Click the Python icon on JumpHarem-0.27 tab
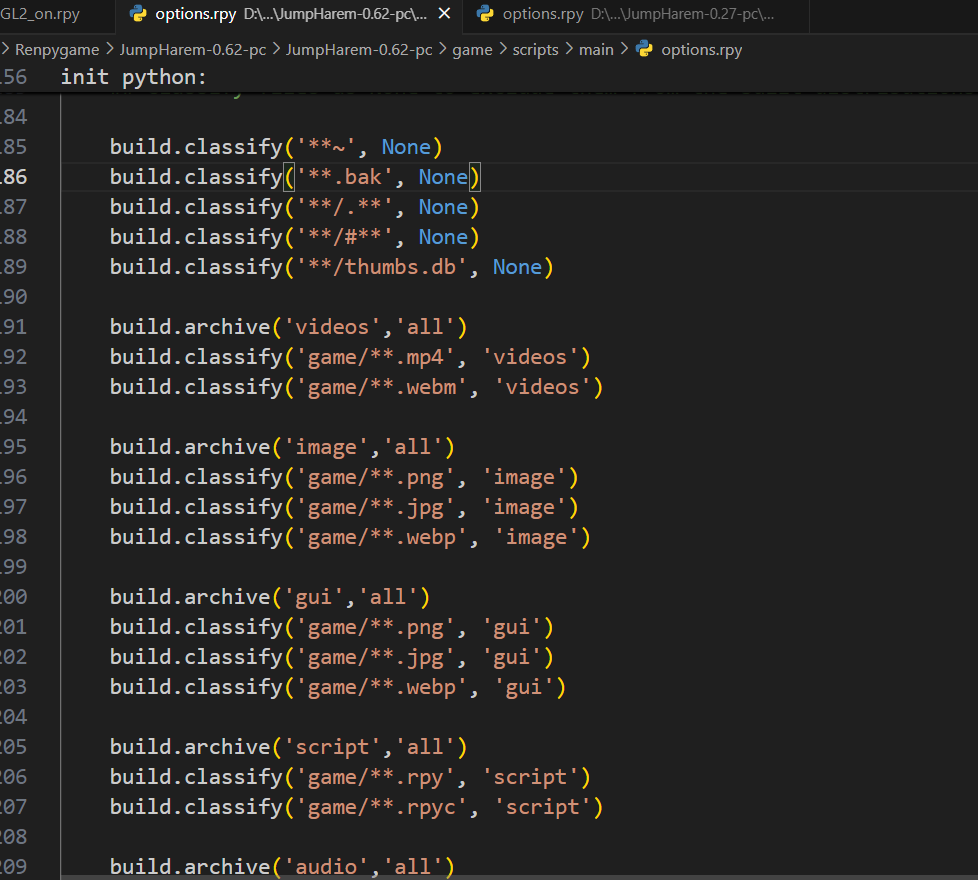This screenshot has height=880, width=978. (485, 14)
